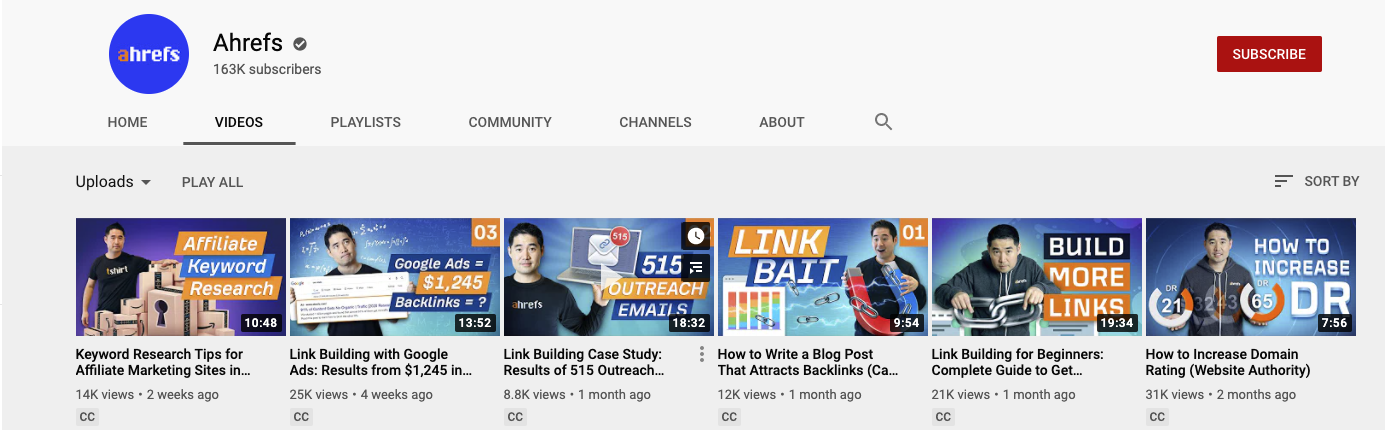Open three-dot menu beside Link Building Case Study
1385x430 pixels.
(x=702, y=354)
